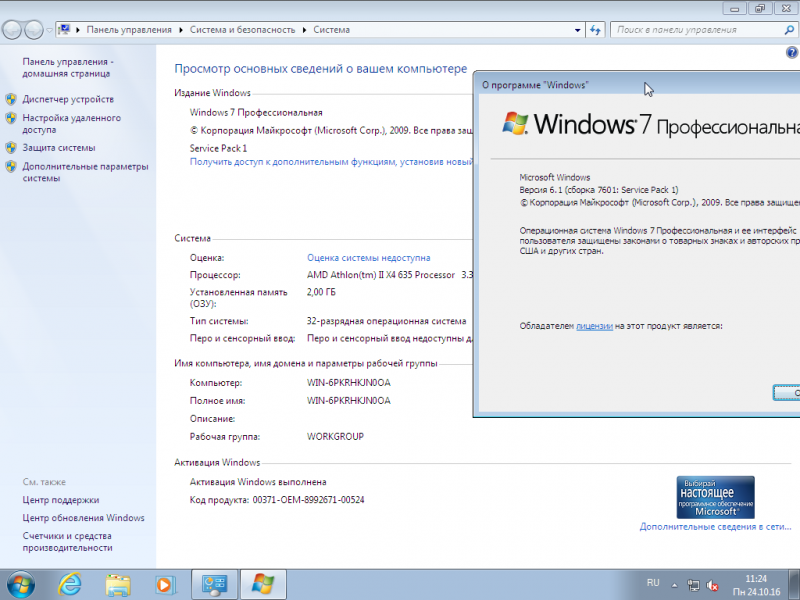Image resolution: width=800 pixels, height=600 pixels.
Task: Click the Refresh button in address bar
Action: click(595, 30)
